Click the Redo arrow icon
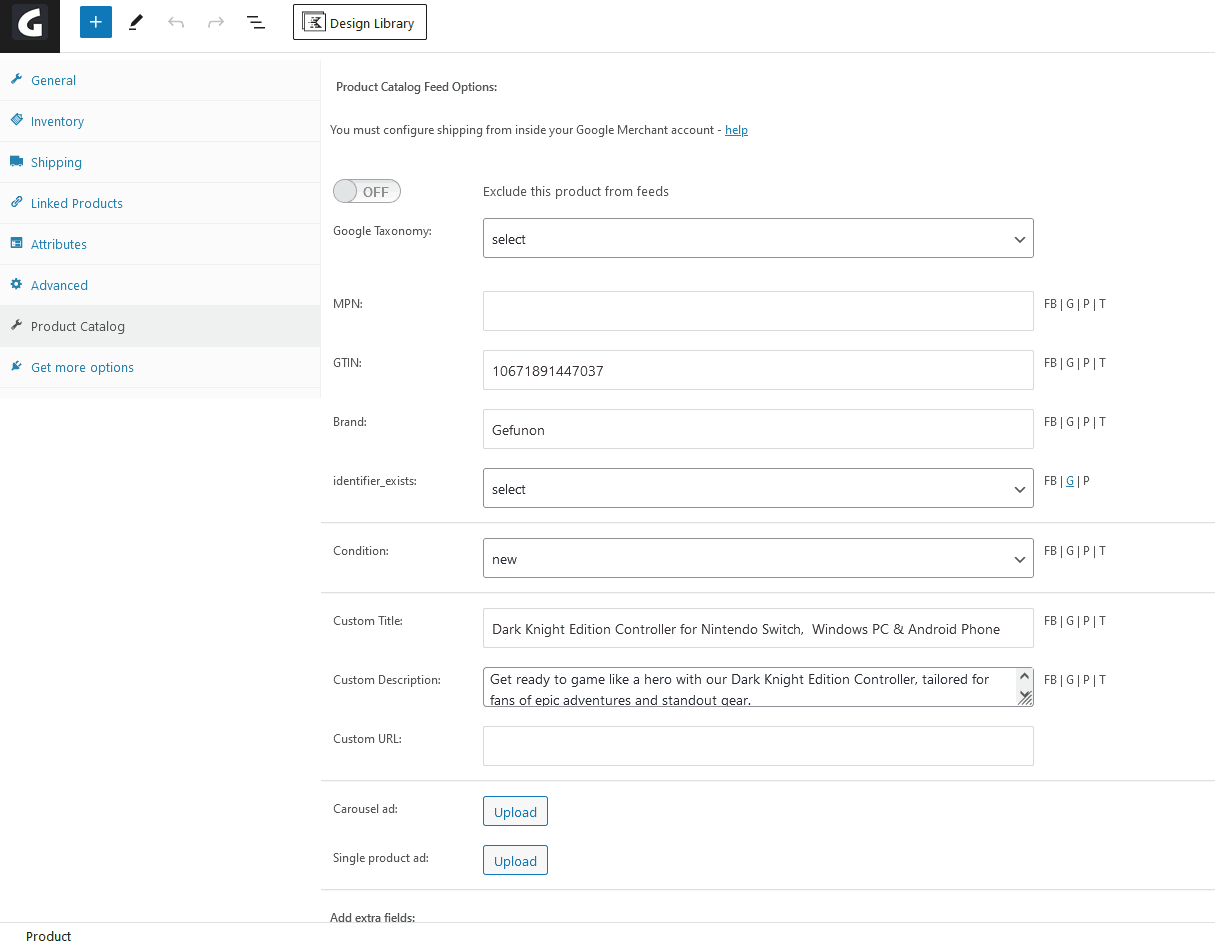Image resolution: width=1215 pixels, height=943 pixels. (x=216, y=22)
